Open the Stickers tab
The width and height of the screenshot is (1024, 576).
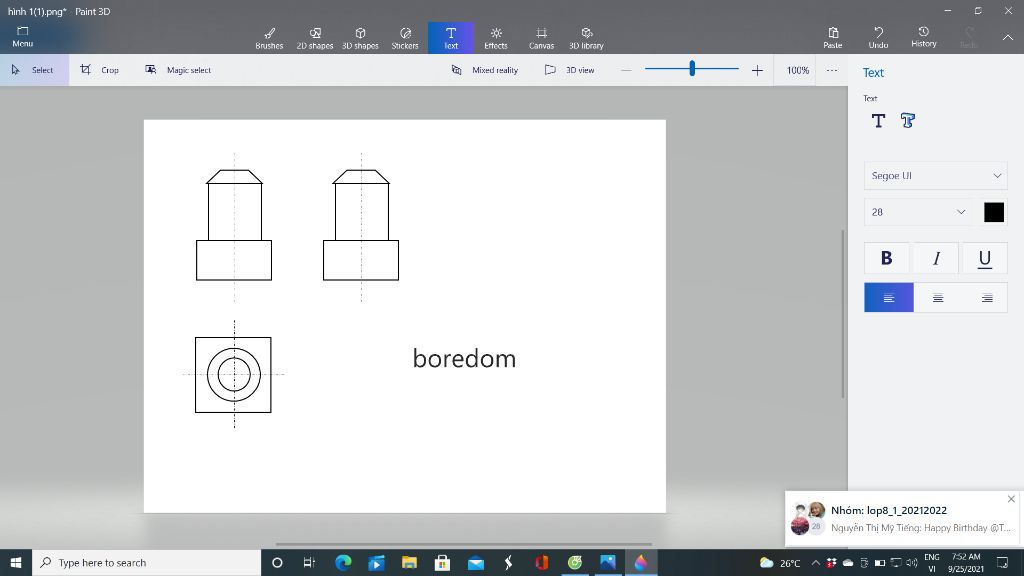(405, 38)
